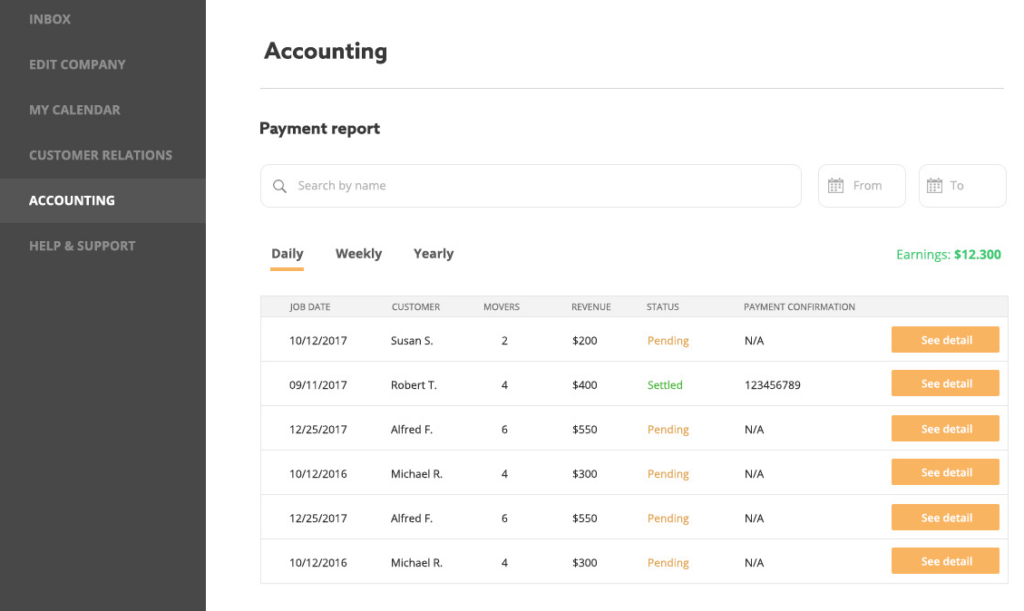Click the search magnifier icon

click(280, 186)
